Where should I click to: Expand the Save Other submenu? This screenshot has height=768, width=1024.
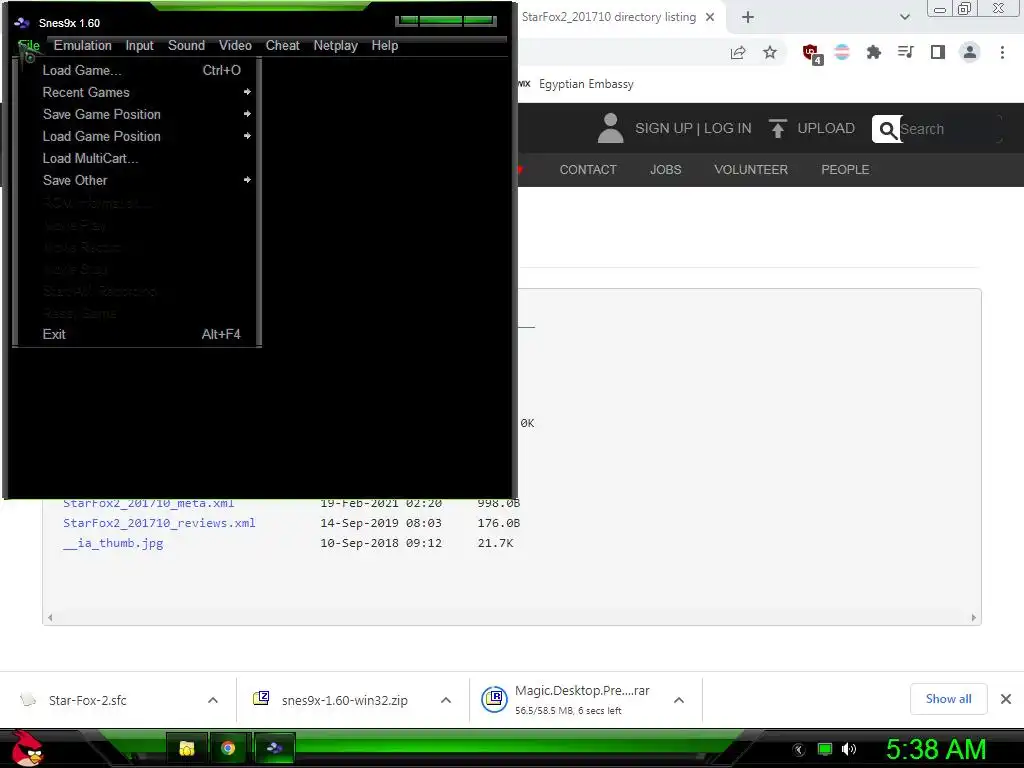(x=137, y=180)
